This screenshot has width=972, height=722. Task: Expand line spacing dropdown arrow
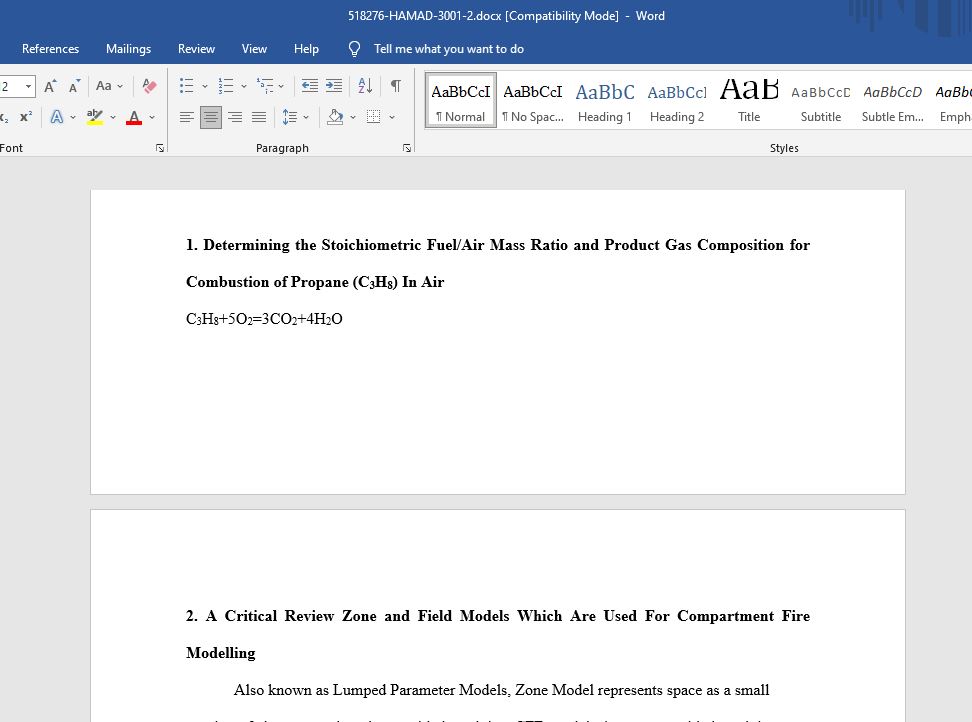pyautogui.click(x=306, y=117)
